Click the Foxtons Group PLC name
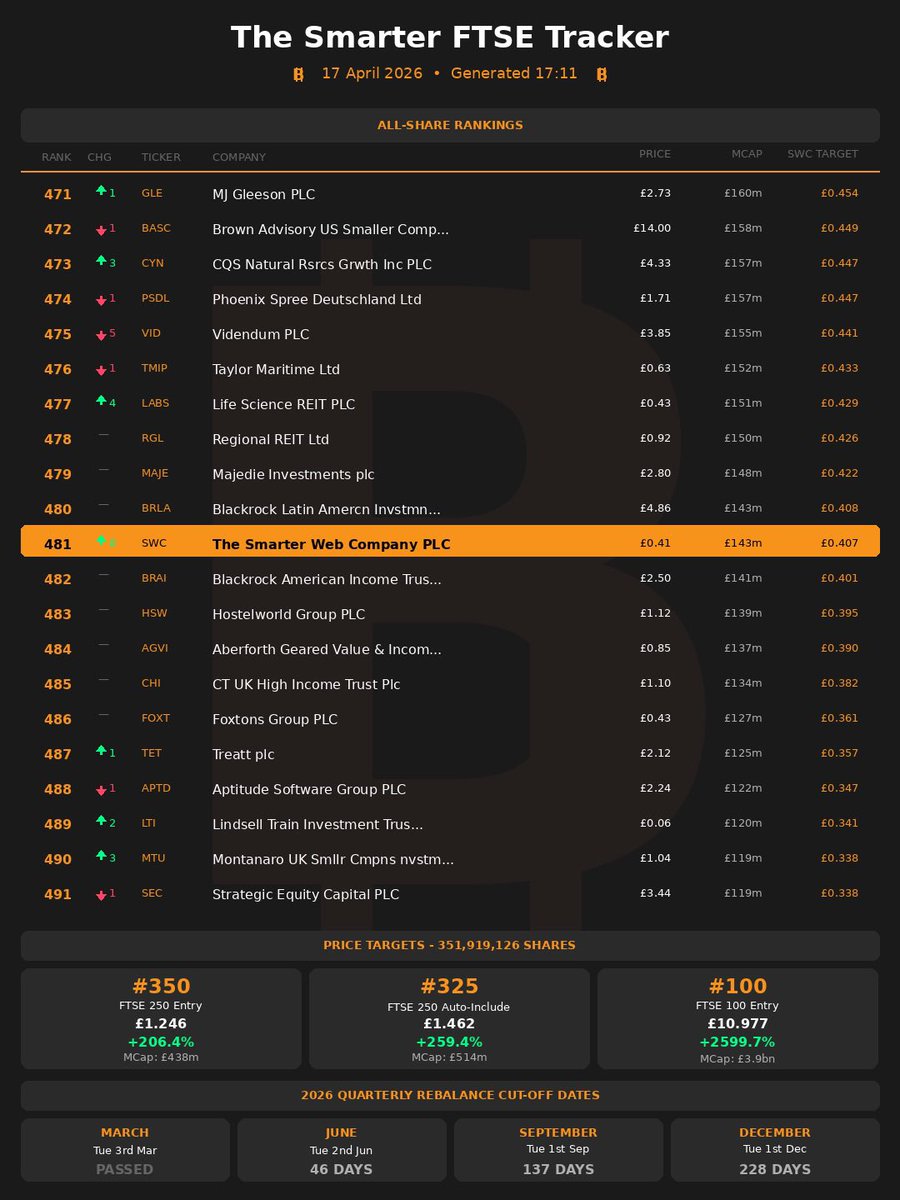900x1200 pixels. tap(275, 720)
